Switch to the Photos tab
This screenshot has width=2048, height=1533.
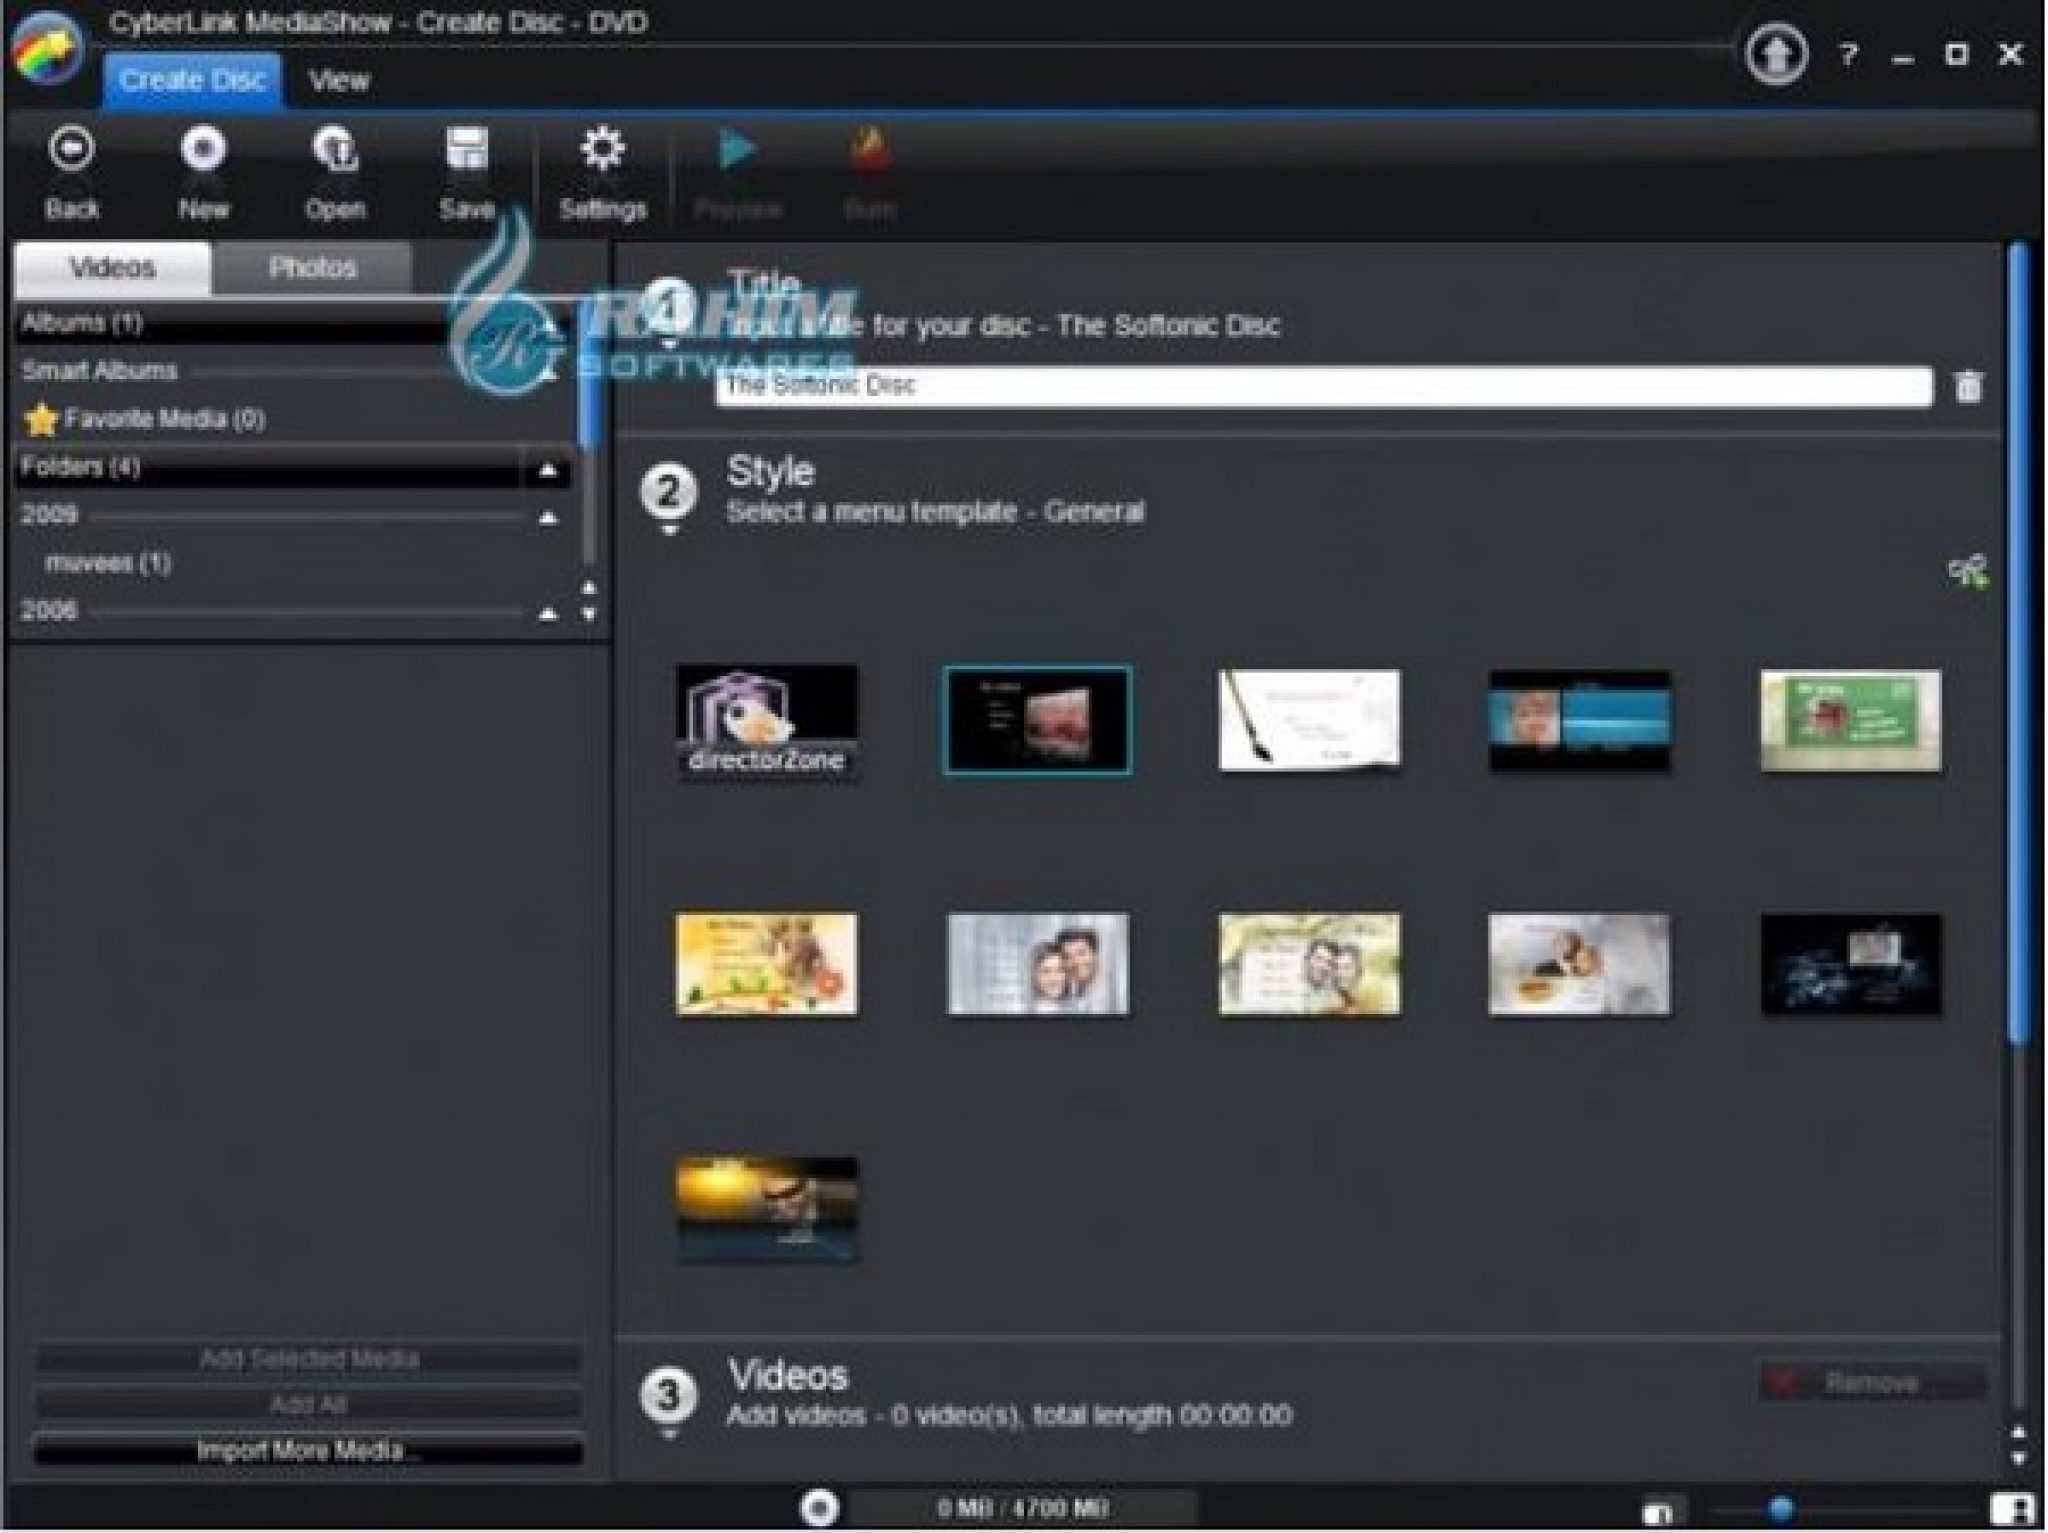coord(312,266)
